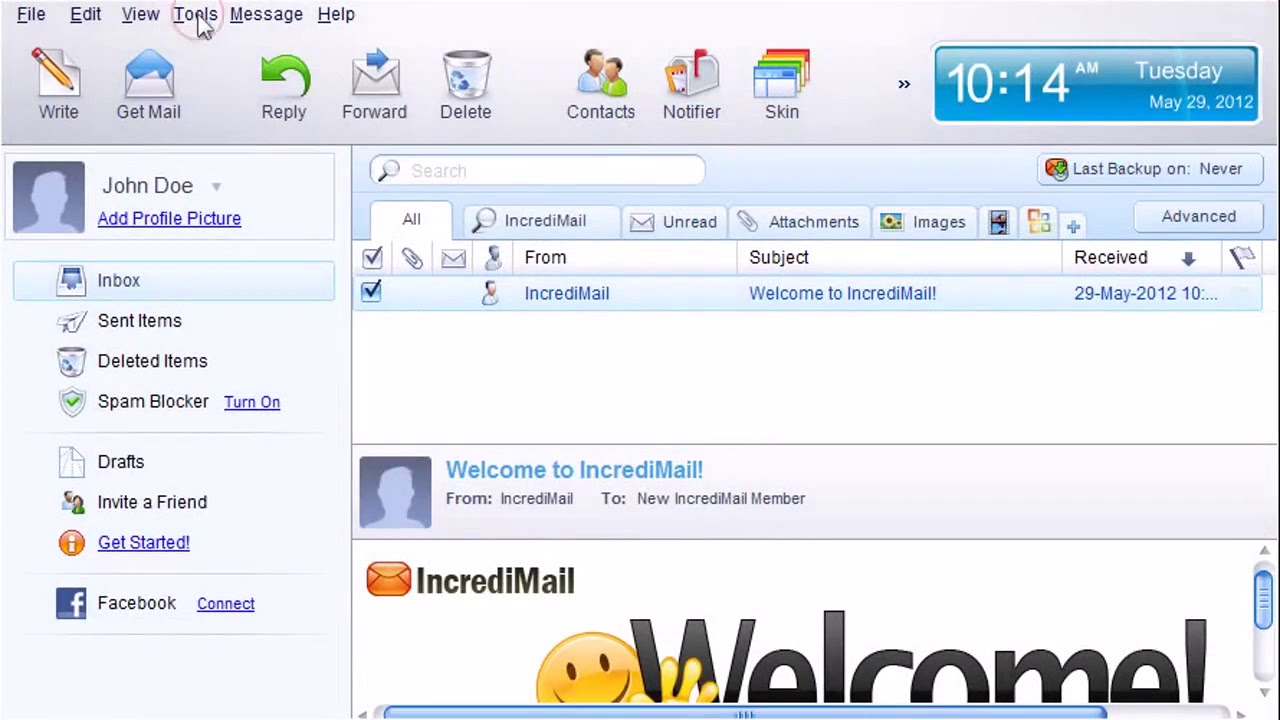Open the Tools menu
This screenshot has height=720, width=1280.
195,14
